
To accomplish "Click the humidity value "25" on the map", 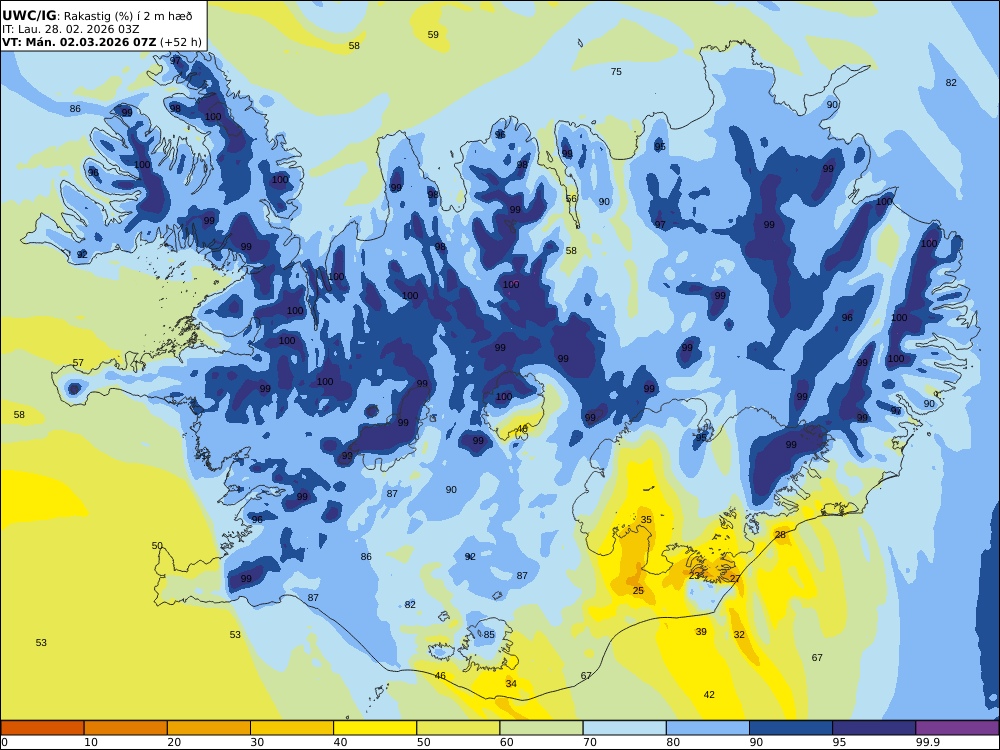I will click(638, 591).
